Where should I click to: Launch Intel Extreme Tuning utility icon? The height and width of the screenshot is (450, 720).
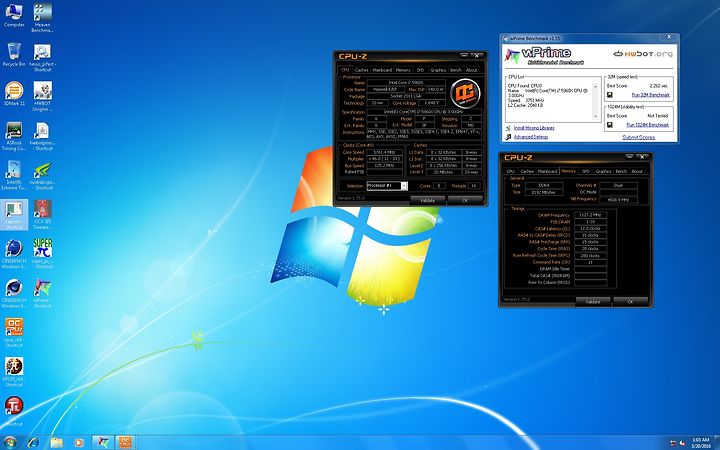click(14, 175)
